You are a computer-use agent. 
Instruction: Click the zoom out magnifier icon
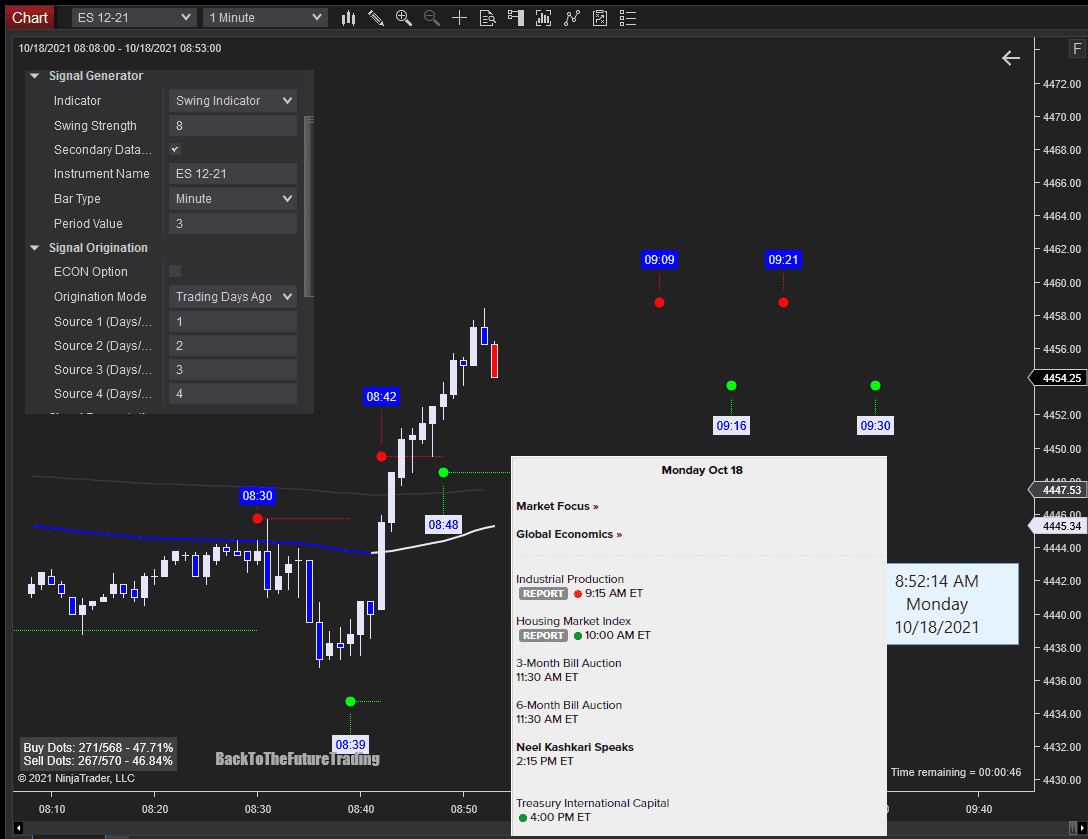tap(432, 18)
